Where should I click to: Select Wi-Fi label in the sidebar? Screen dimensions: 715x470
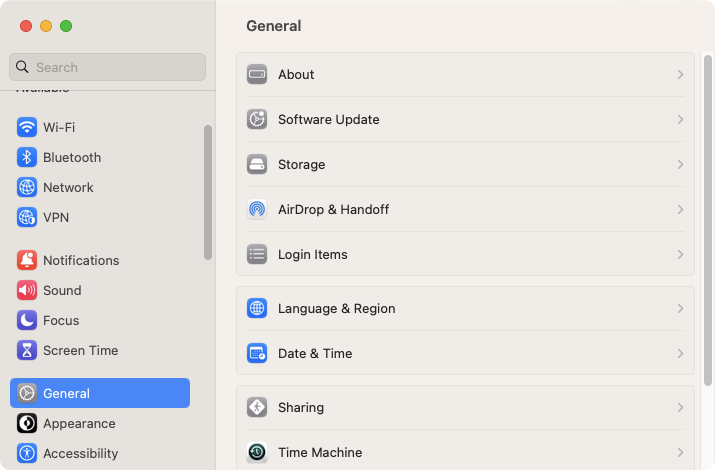tap(59, 127)
